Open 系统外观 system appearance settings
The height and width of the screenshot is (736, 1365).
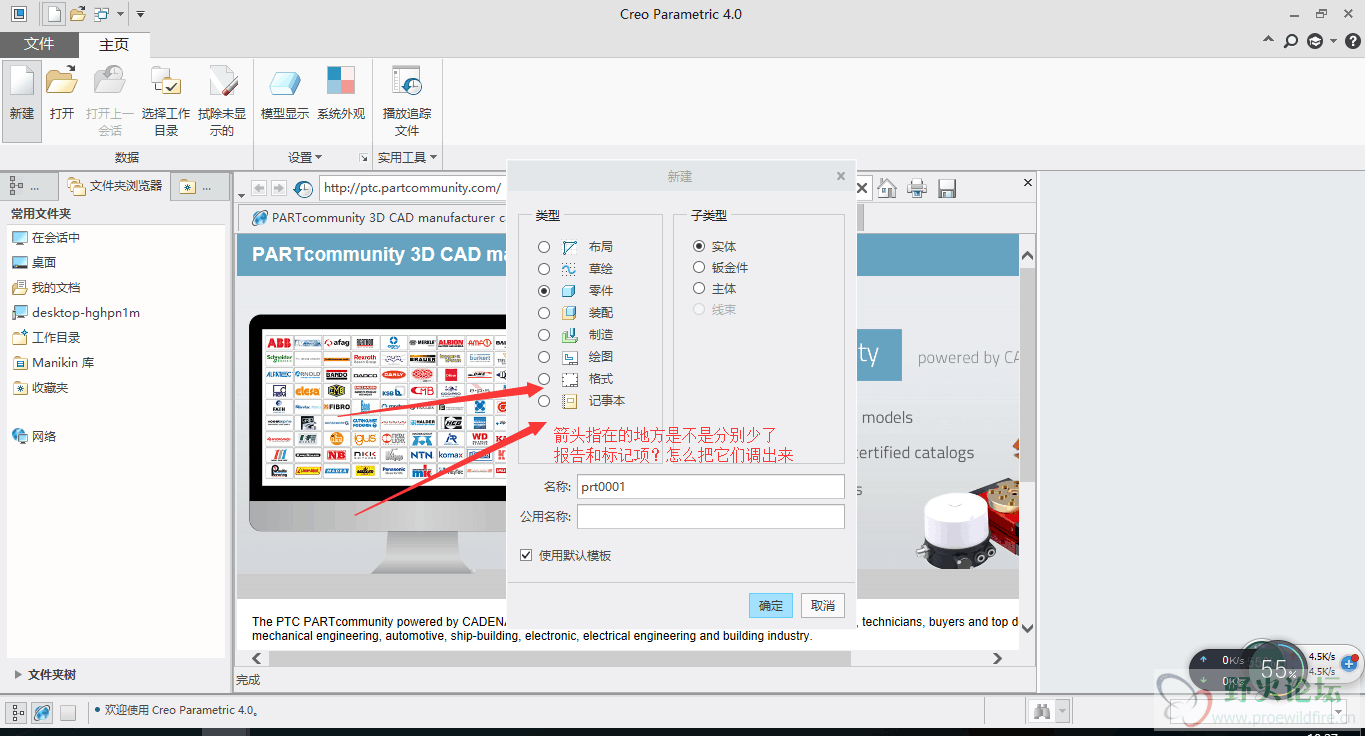(x=341, y=94)
